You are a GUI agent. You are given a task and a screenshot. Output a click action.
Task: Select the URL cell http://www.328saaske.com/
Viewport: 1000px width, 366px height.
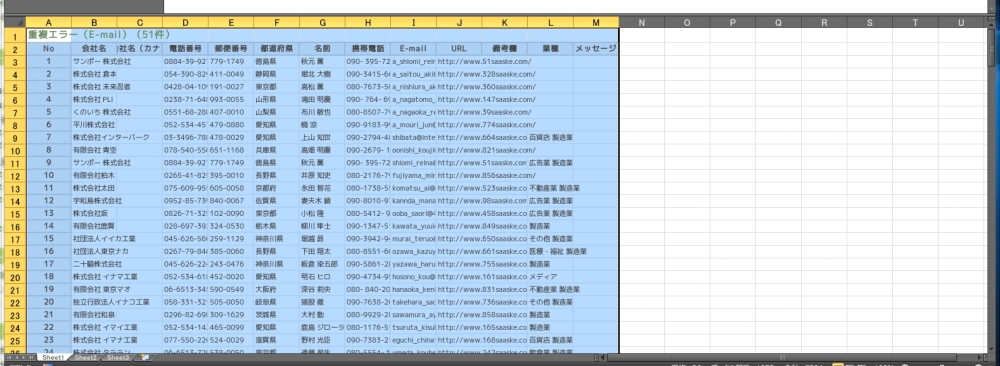(487, 74)
